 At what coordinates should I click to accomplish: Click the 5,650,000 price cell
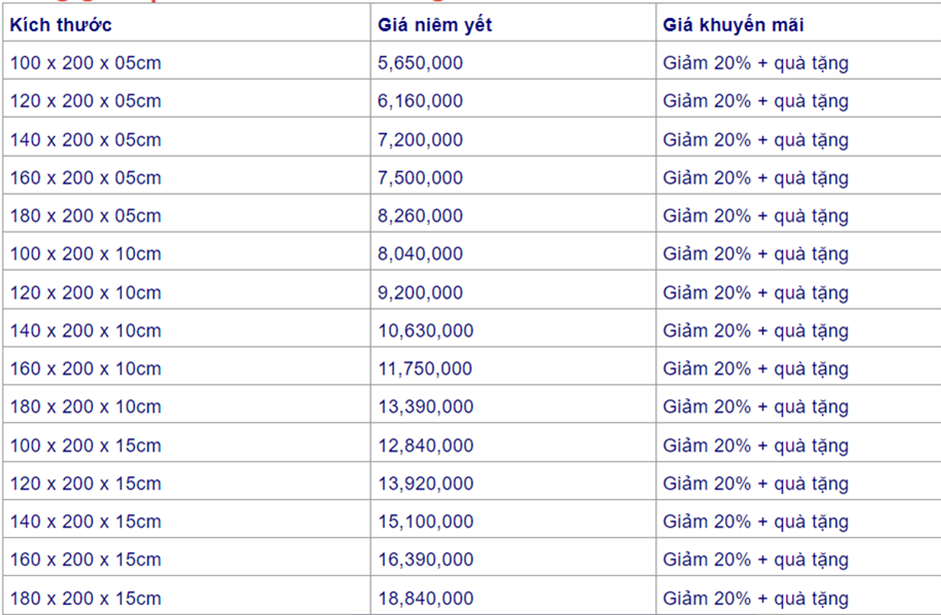point(420,63)
